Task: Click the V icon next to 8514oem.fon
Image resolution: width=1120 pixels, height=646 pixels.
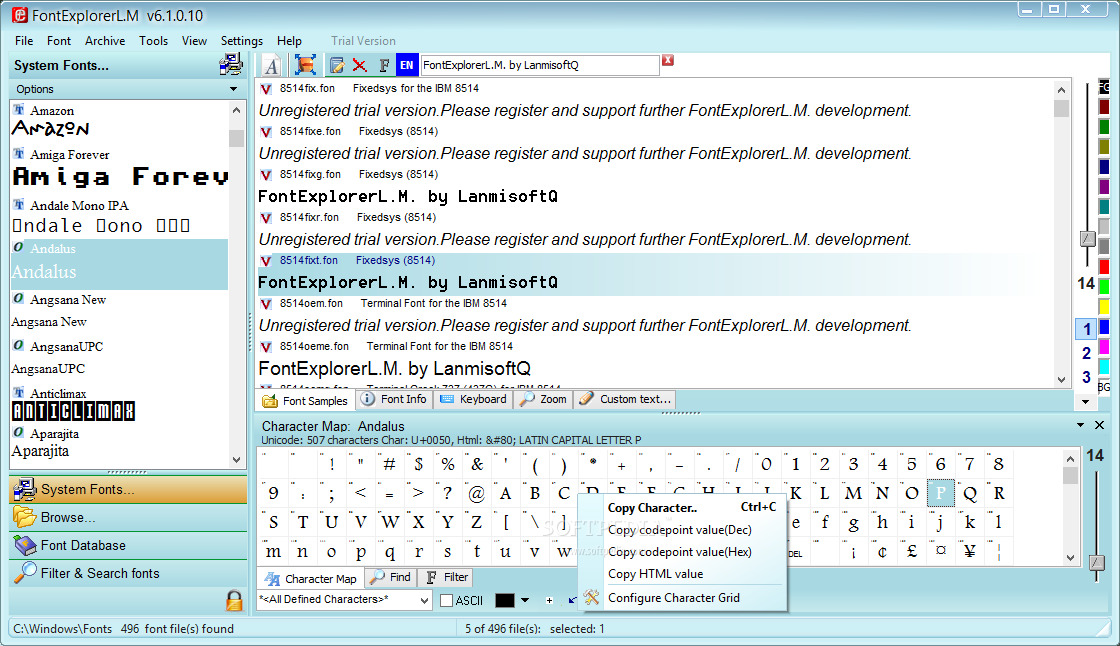Action: point(266,304)
